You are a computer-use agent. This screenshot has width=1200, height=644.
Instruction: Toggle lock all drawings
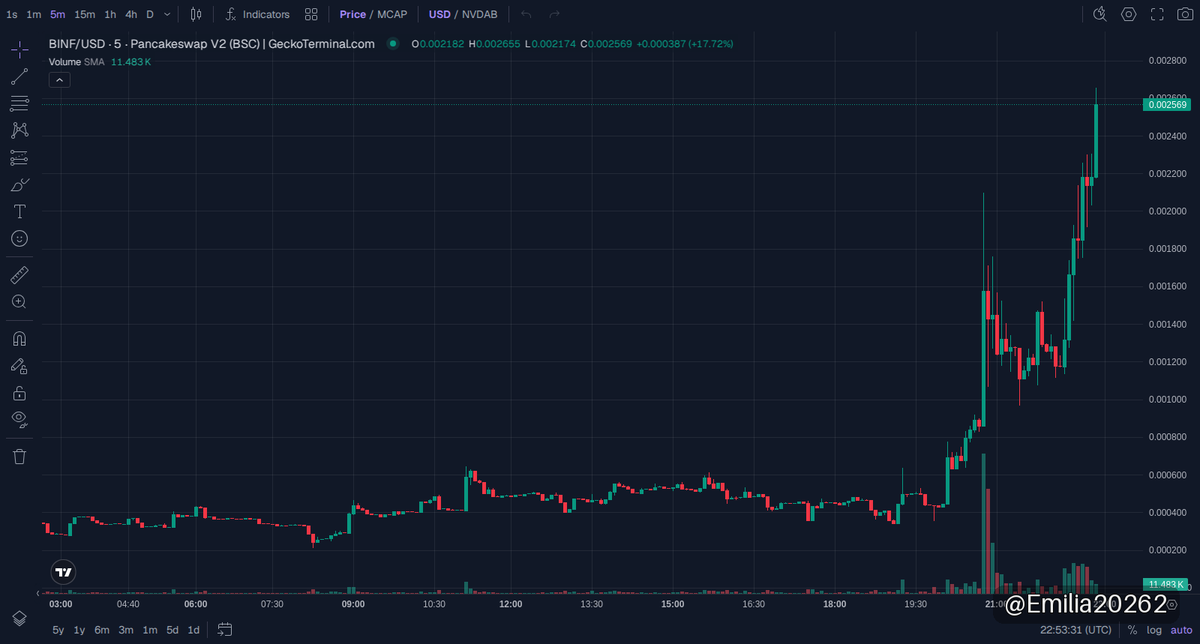(19, 393)
